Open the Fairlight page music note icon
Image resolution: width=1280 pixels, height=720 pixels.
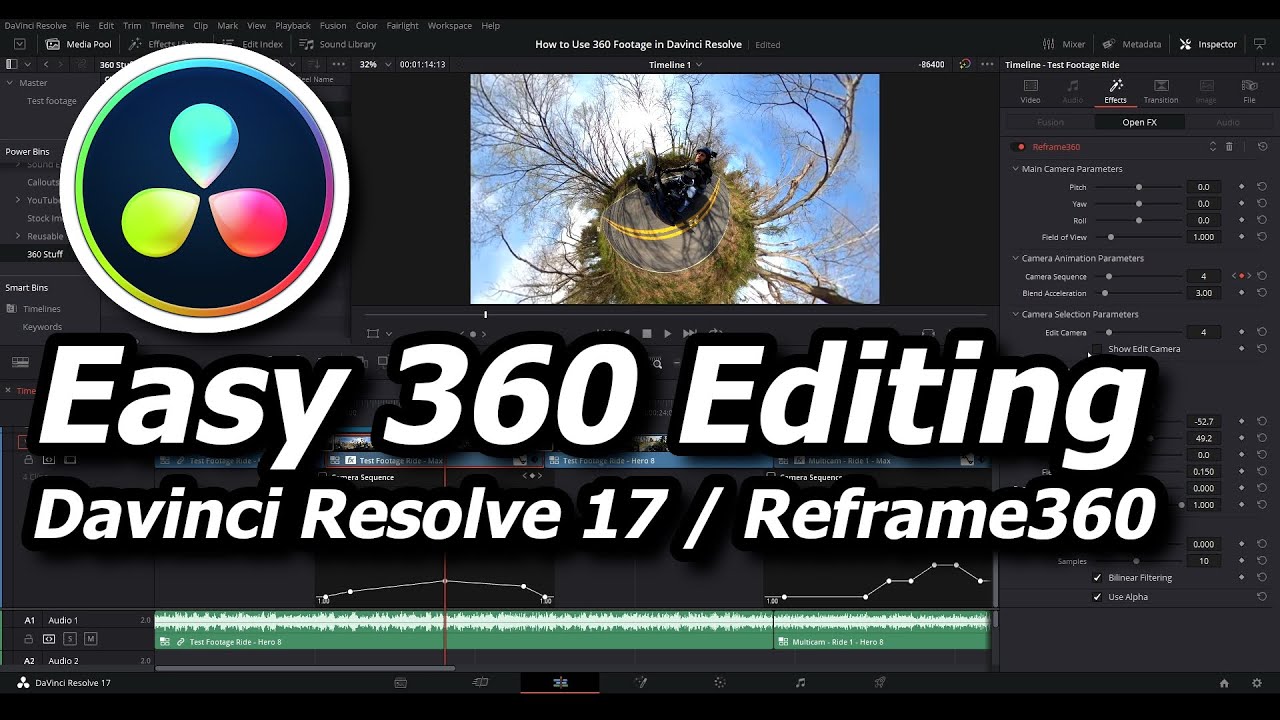tap(800, 683)
